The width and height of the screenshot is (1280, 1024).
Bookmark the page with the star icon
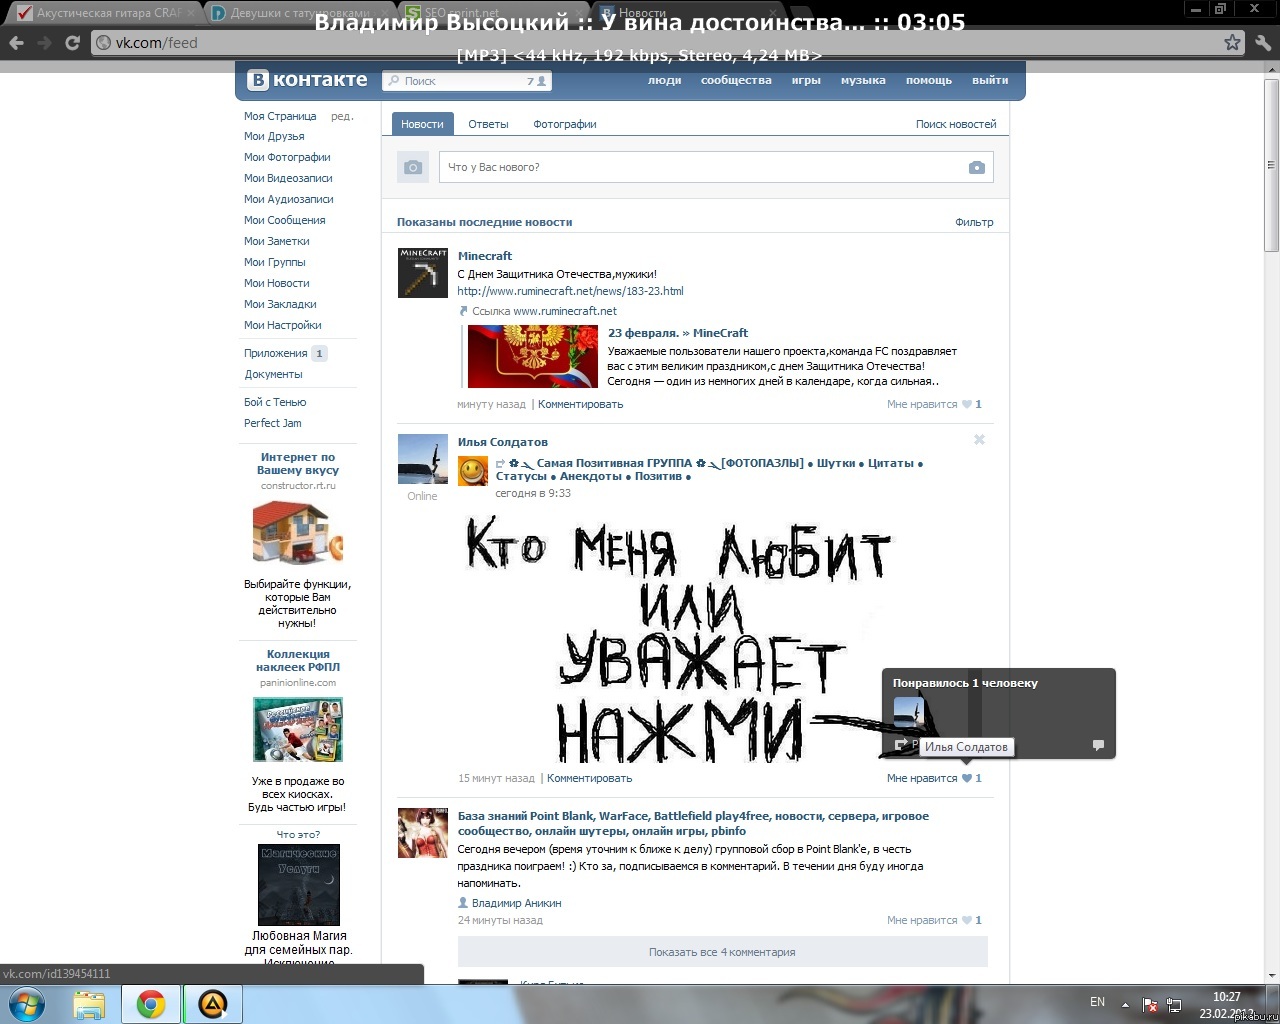1232,43
